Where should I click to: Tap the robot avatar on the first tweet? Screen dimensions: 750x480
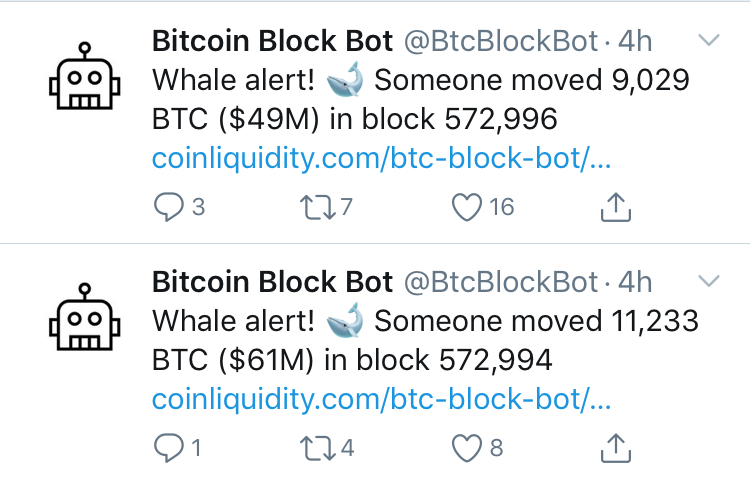[85, 78]
